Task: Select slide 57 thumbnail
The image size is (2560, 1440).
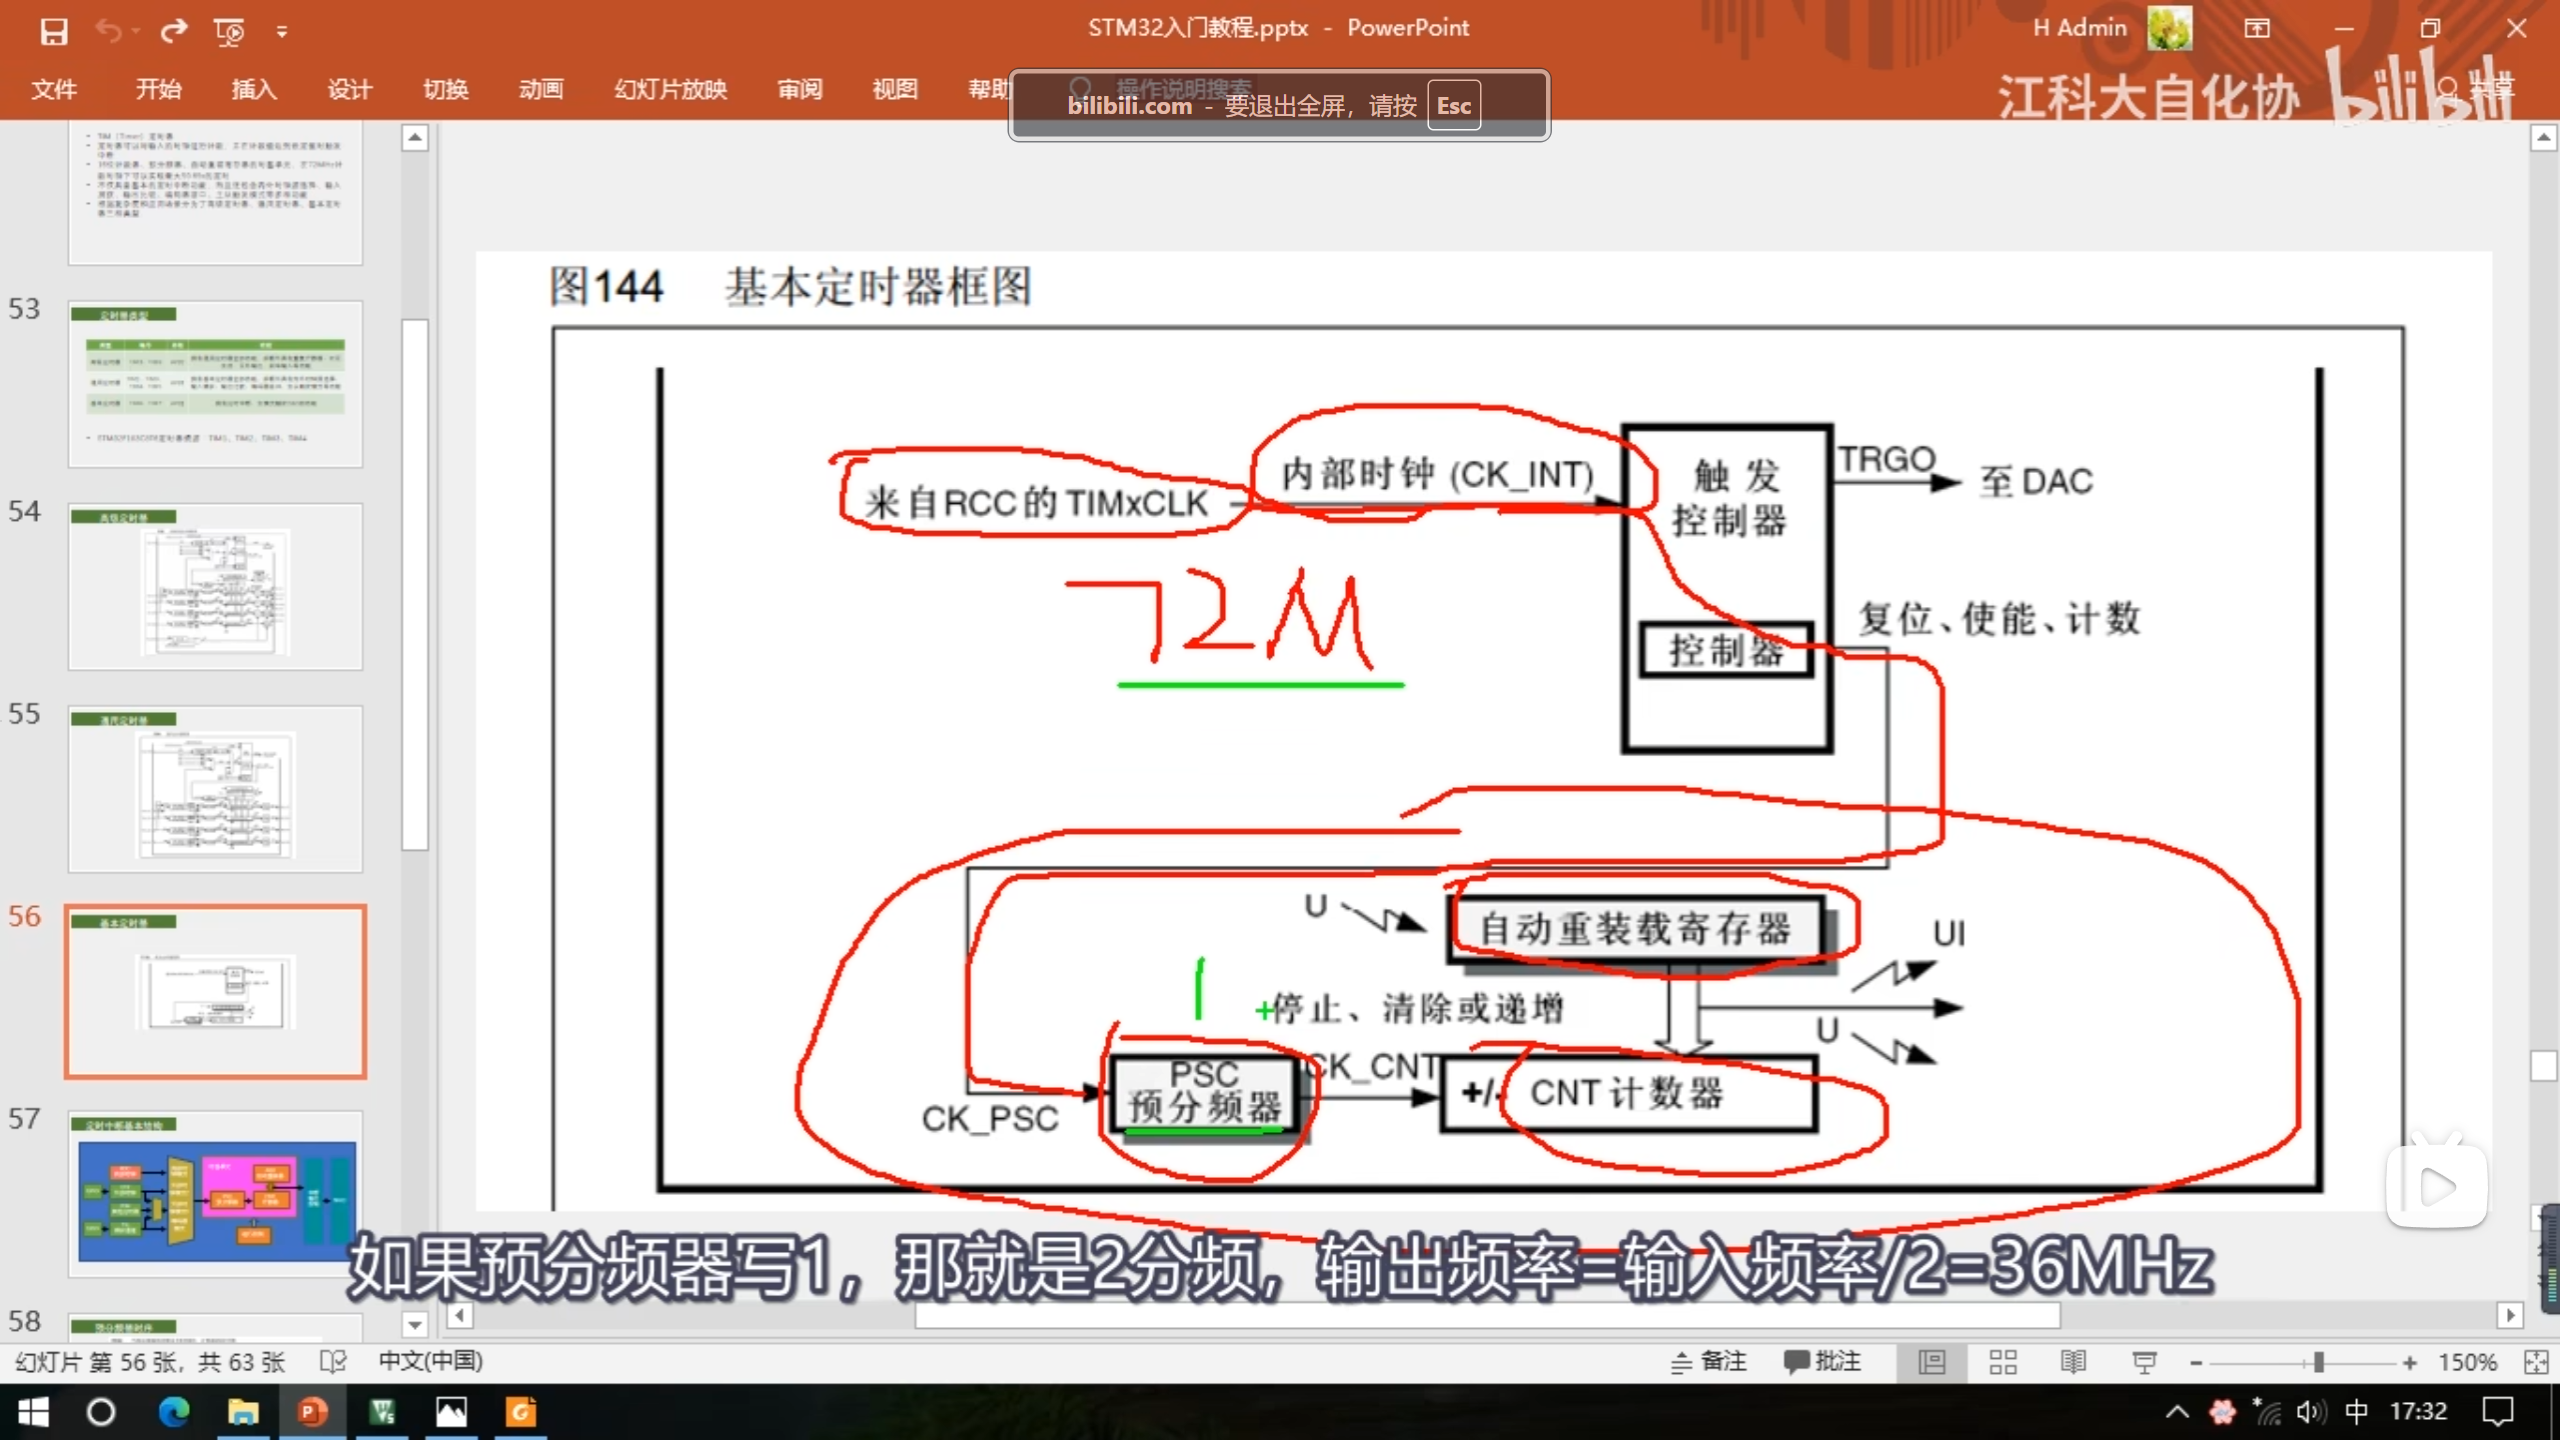Action: (216, 1192)
